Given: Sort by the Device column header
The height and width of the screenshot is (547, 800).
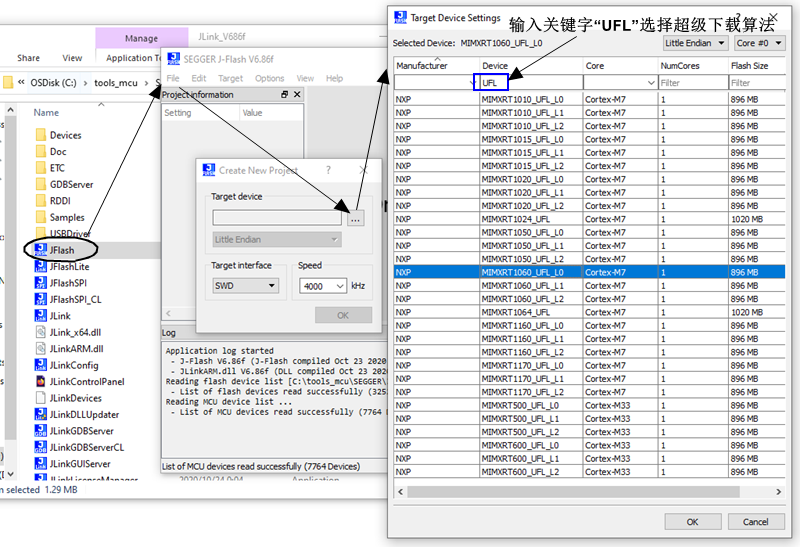Looking at the screenshot, I should click(x=531, y=65).
